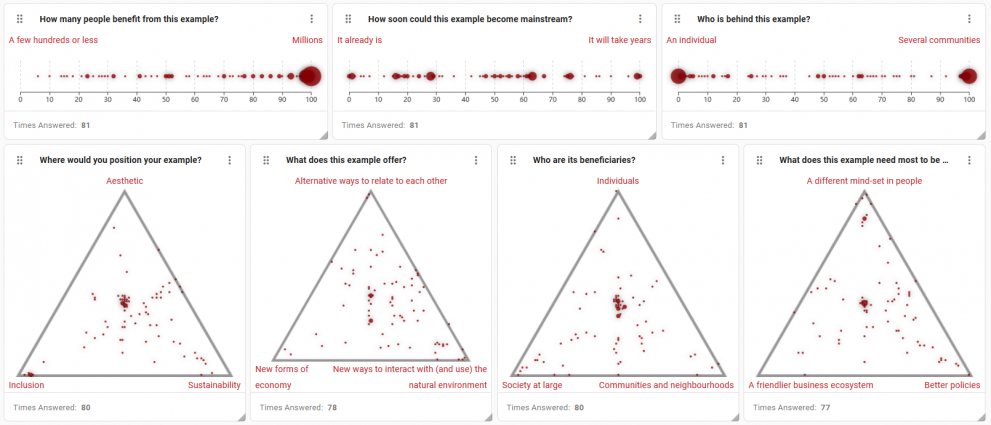Viewport: 991px width, 425px height.
Task: Click drag handle beside "Who is behind this example?"
Action: (678, 19)
